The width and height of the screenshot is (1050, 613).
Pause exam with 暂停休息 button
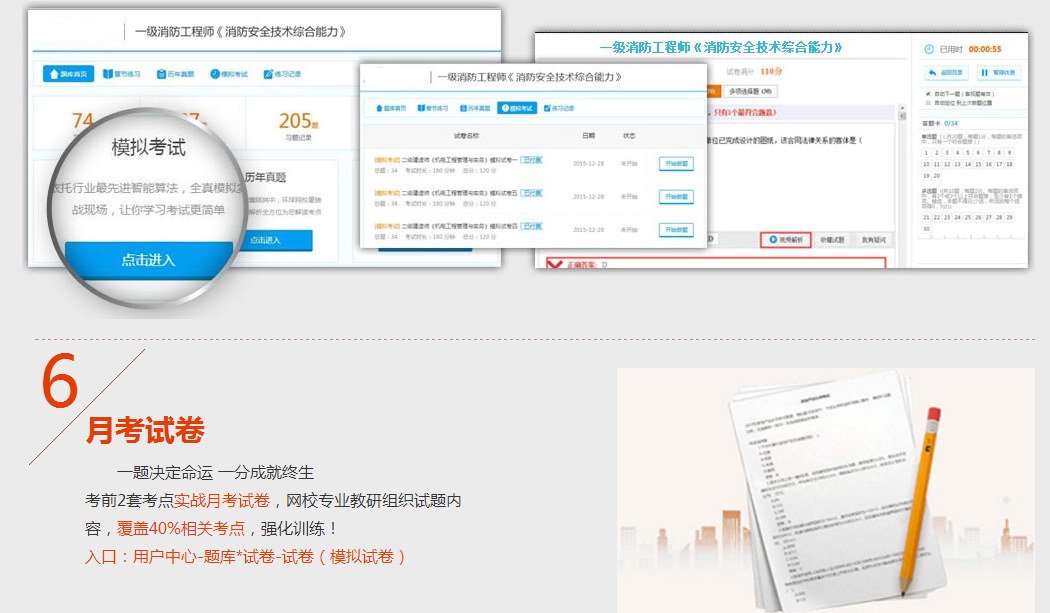click(x=997, y=73)
